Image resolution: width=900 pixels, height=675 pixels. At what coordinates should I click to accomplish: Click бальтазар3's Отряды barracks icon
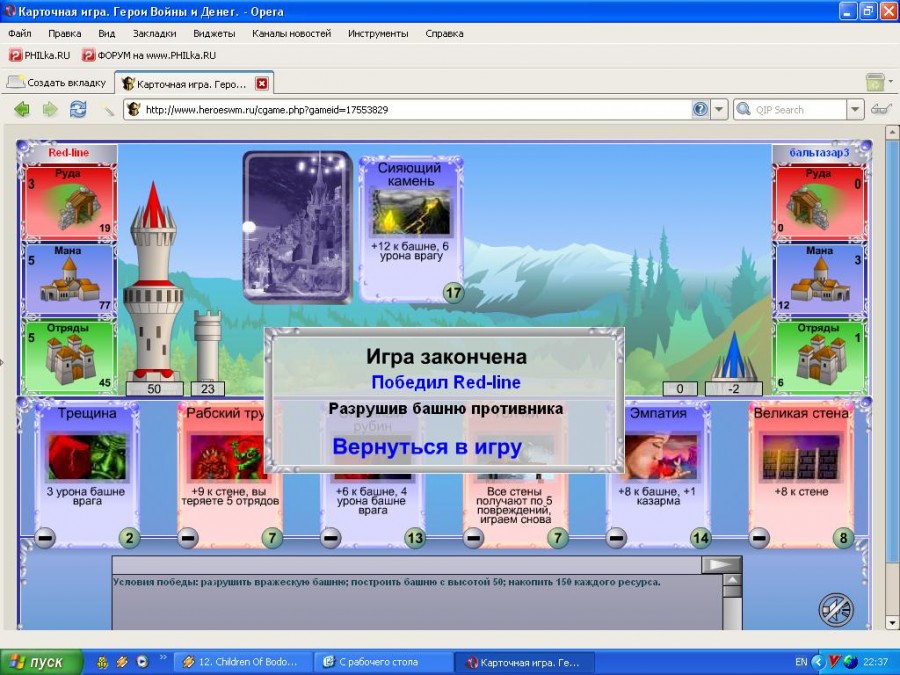click(x=822, y=358)
